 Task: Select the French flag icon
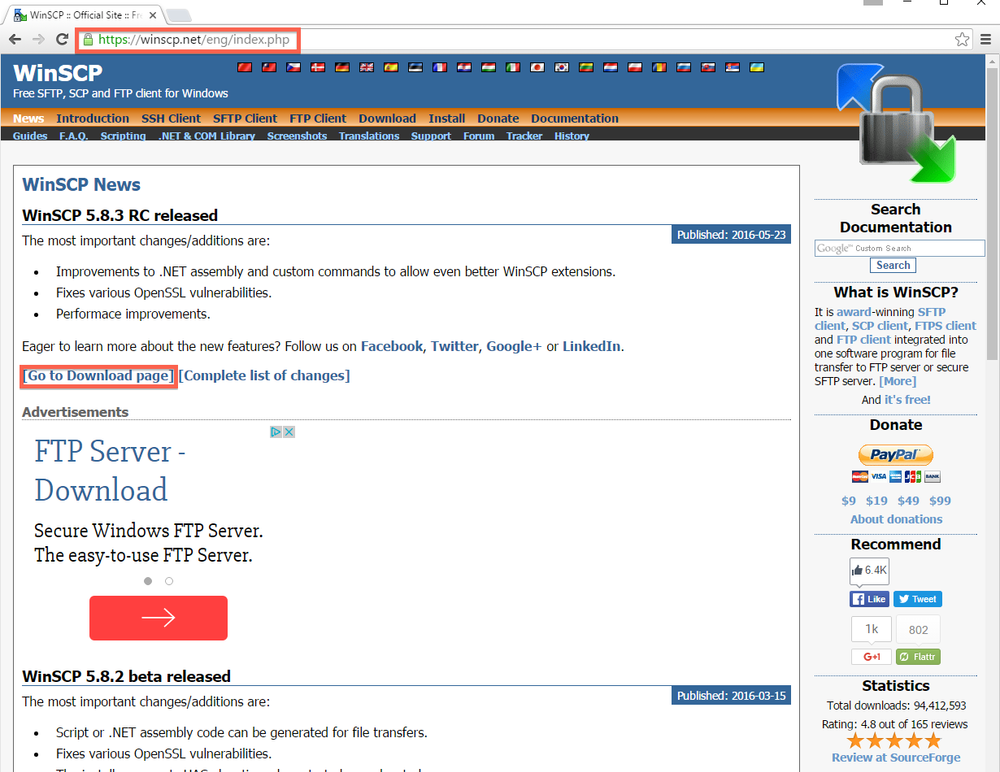tap(439, 67)
